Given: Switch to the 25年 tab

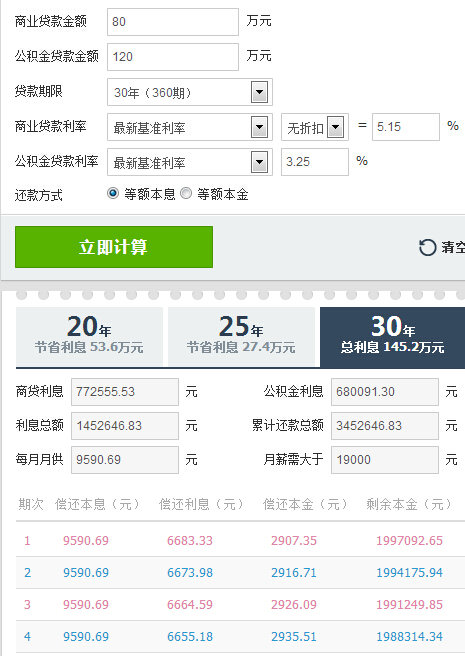Looking at the screenshot, I should pos(241,336).
